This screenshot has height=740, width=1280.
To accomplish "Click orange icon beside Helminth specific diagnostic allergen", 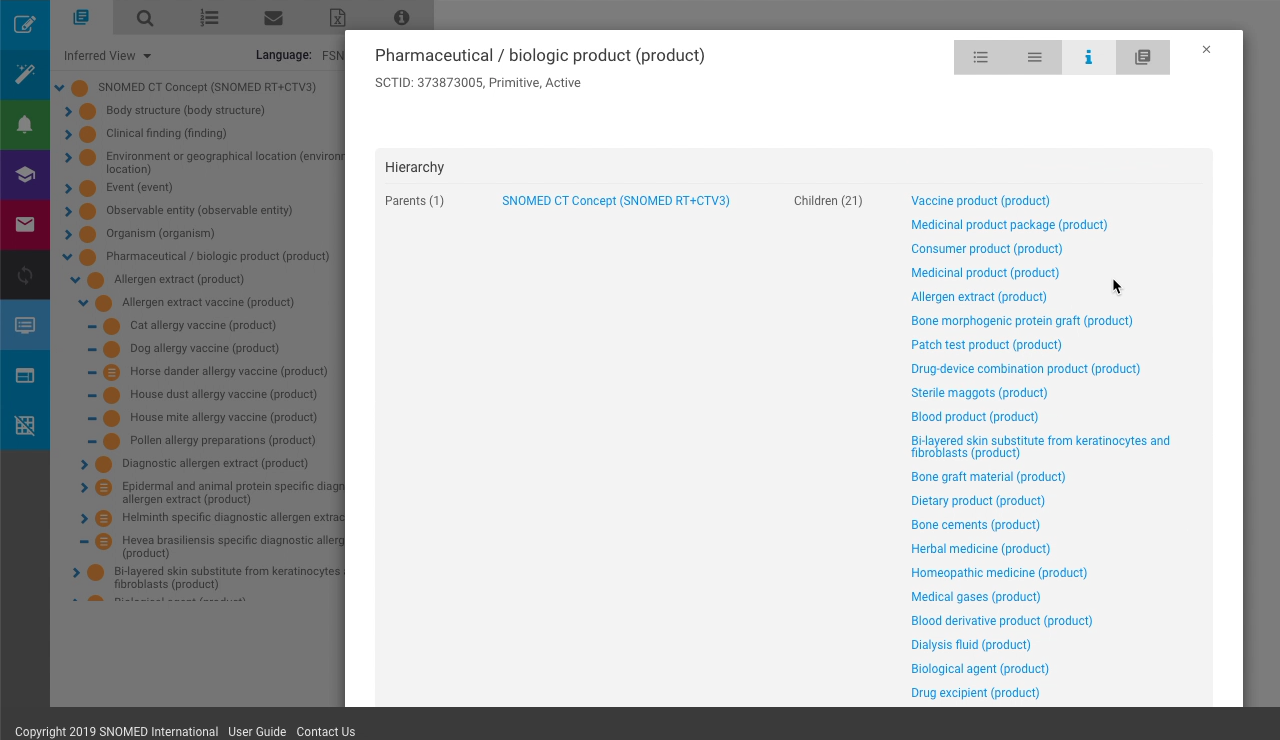I will tap(103, 519).
